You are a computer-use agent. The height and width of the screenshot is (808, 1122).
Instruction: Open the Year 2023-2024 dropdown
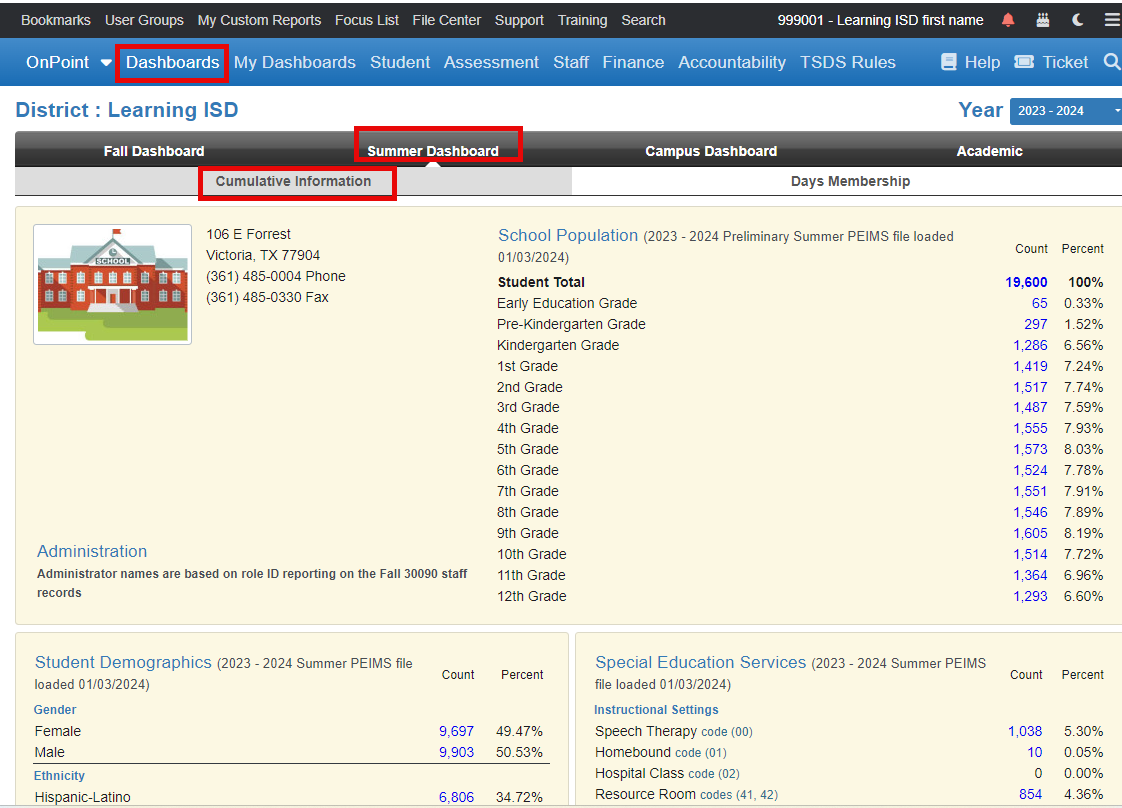coord(1060,111)
